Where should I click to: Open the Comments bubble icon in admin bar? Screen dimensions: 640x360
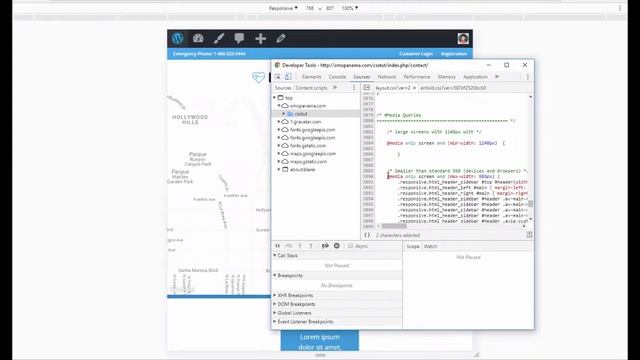click(x=239, y=38)
